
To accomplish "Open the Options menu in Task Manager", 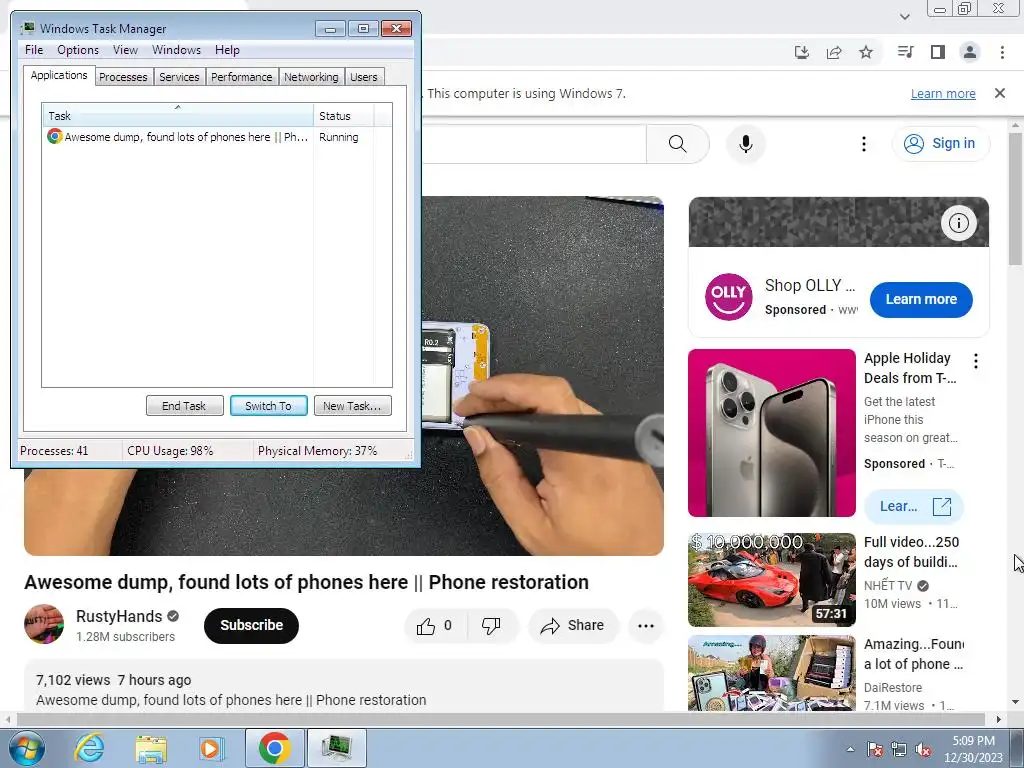I will point(78,50).
